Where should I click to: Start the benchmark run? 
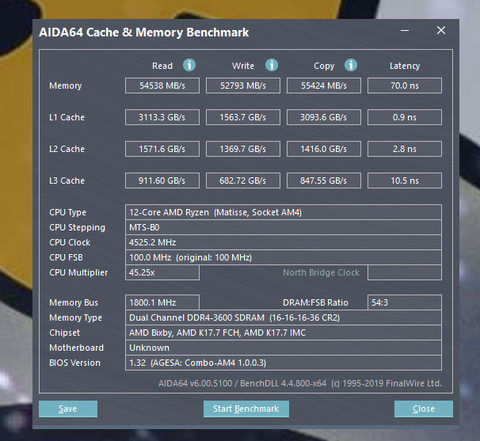(x=246, y=409)
